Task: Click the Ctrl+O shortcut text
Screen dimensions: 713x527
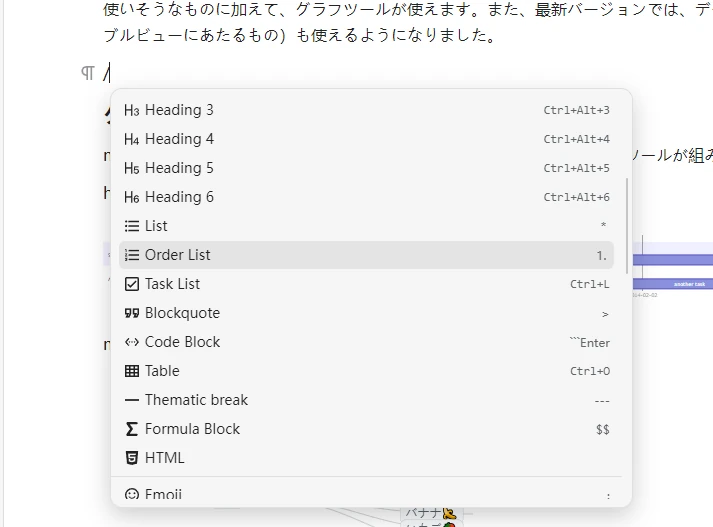Action: click(590, 371)
